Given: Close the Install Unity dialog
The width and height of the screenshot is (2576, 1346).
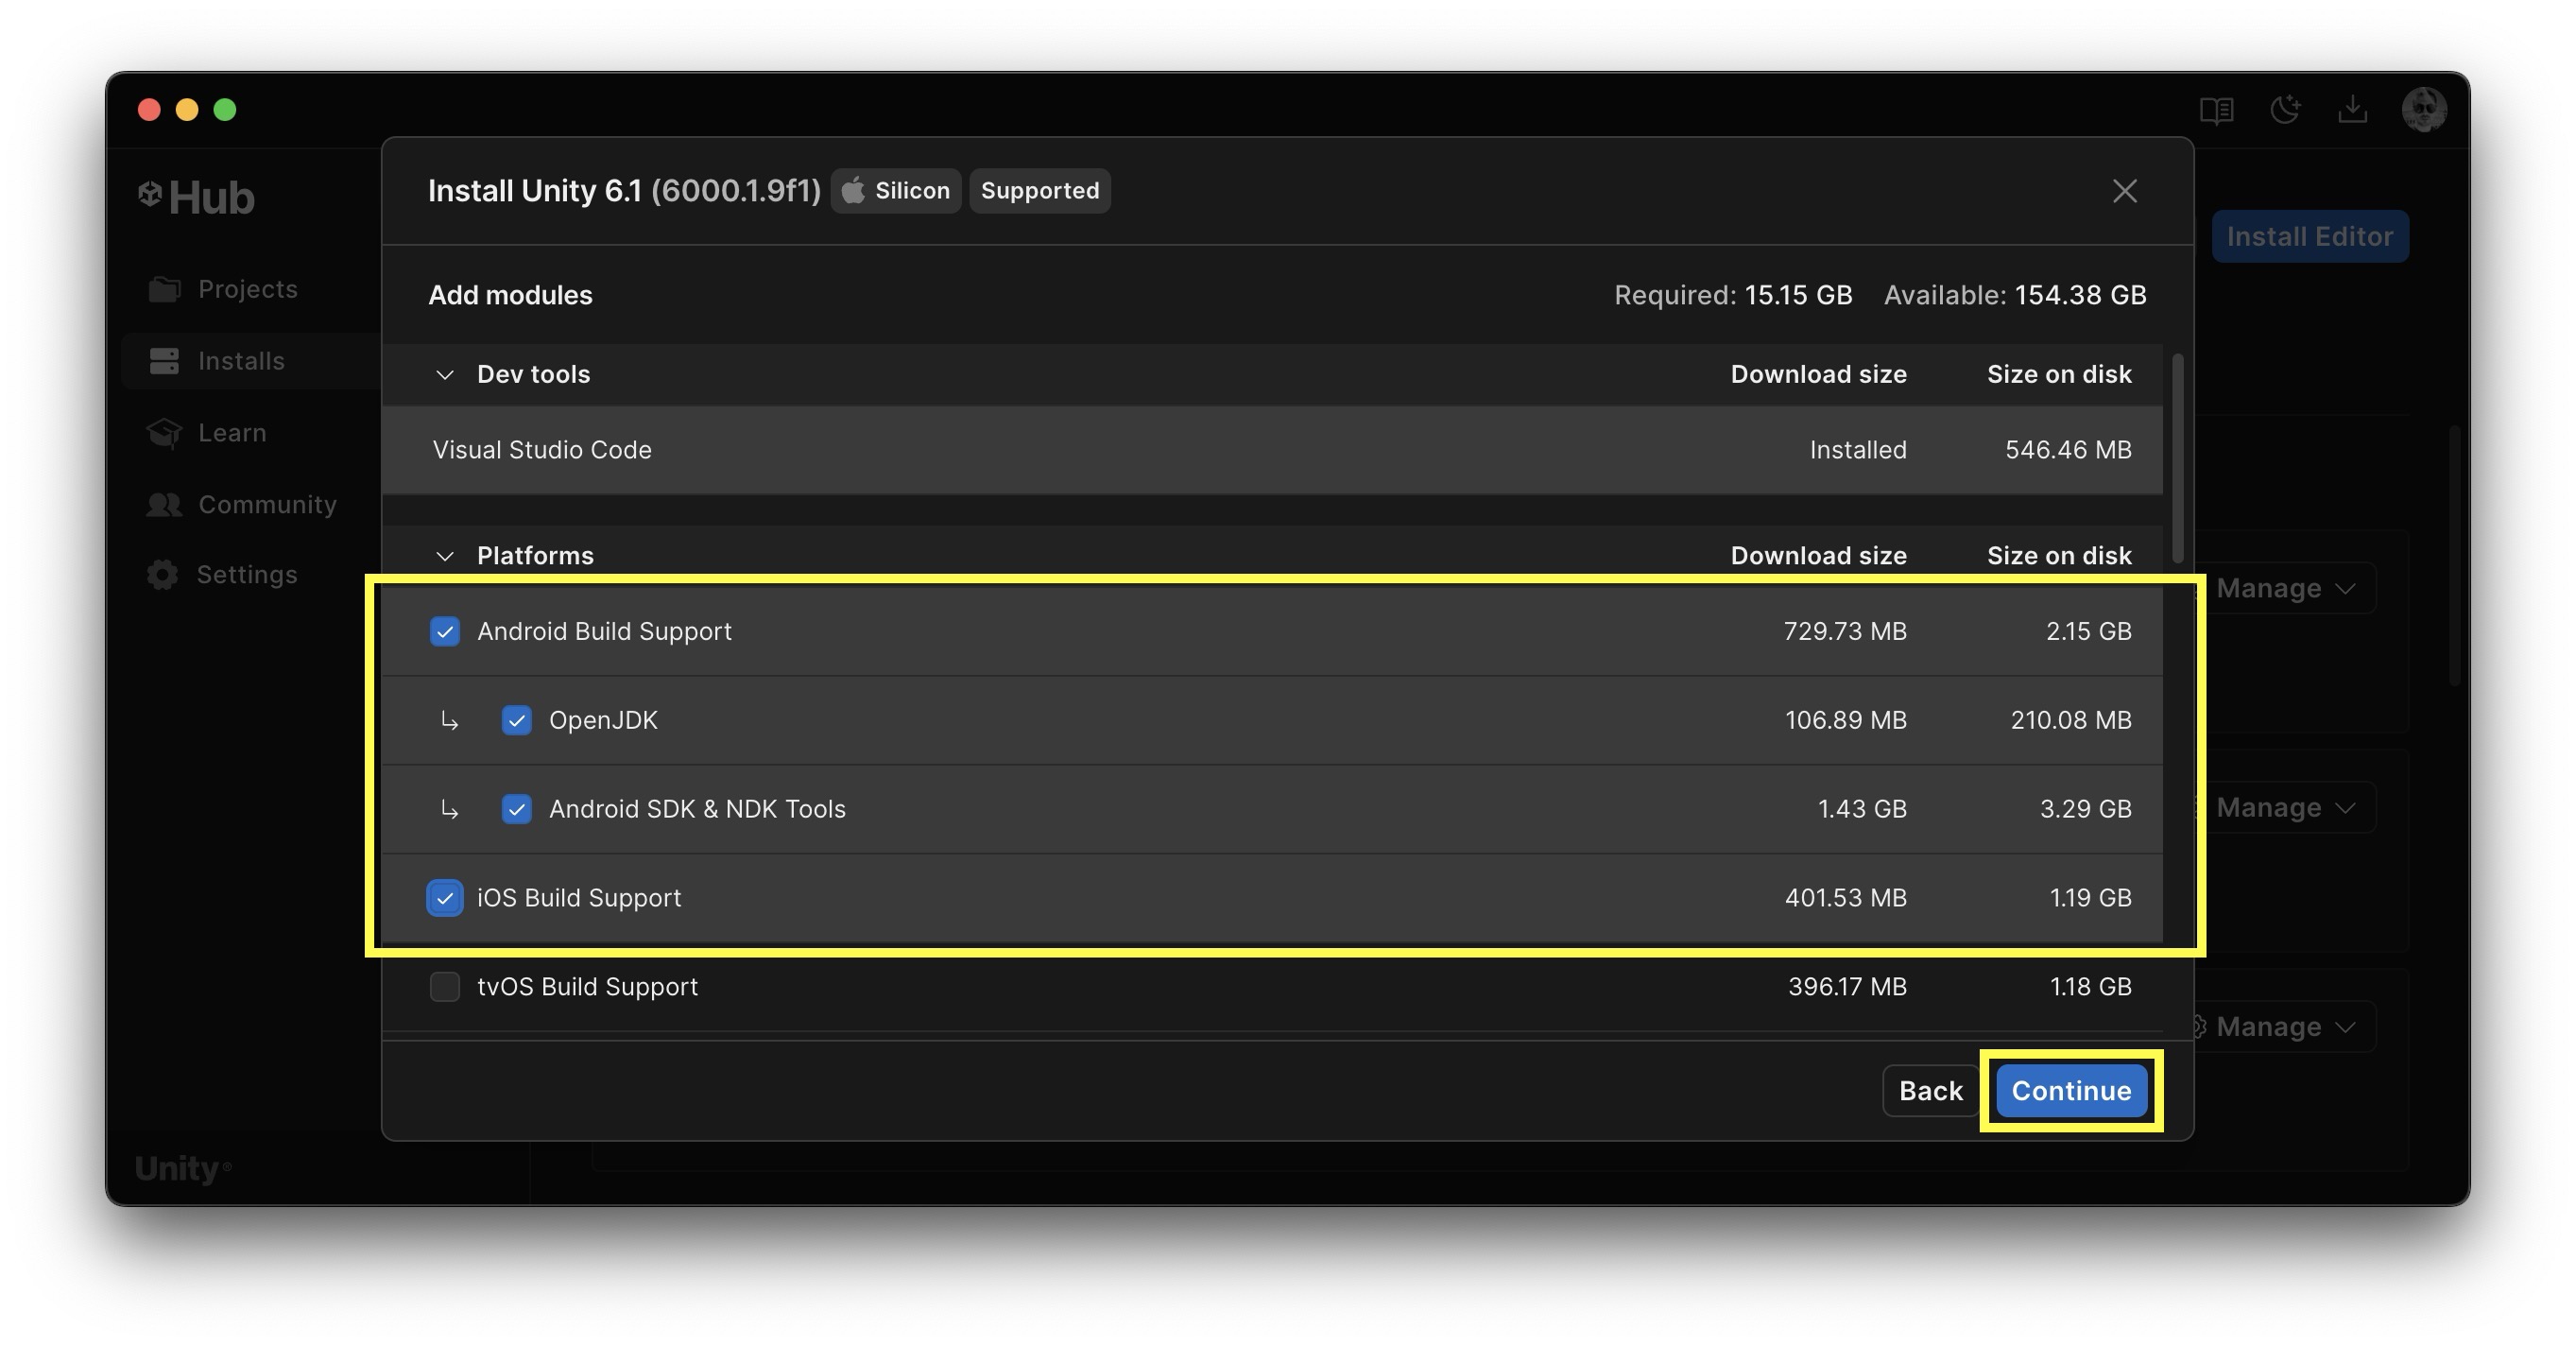Looking at the screenshot, I should point(2124,191).
